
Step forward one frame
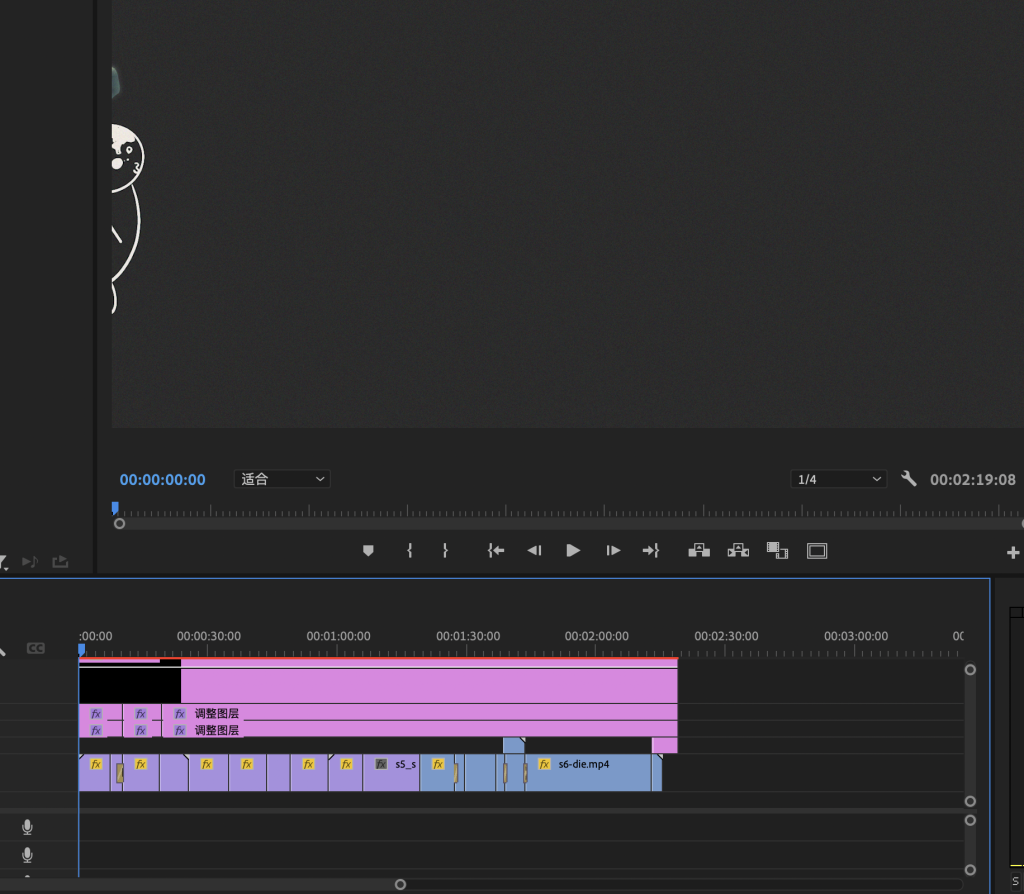(613, 551)
